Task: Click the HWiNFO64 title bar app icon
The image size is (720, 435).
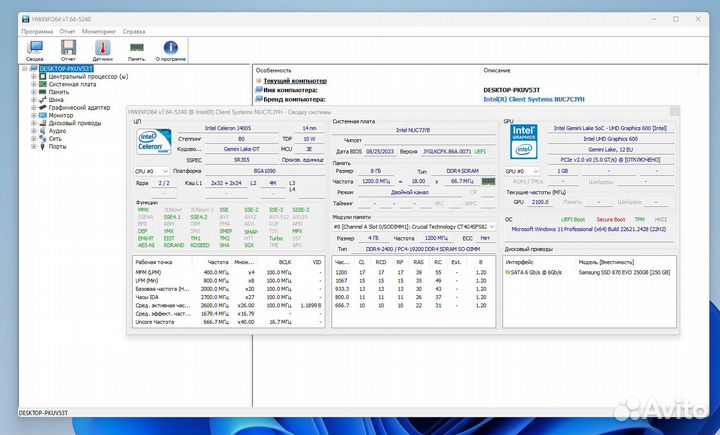Action: pyautogui.click(x=26, y=19)
